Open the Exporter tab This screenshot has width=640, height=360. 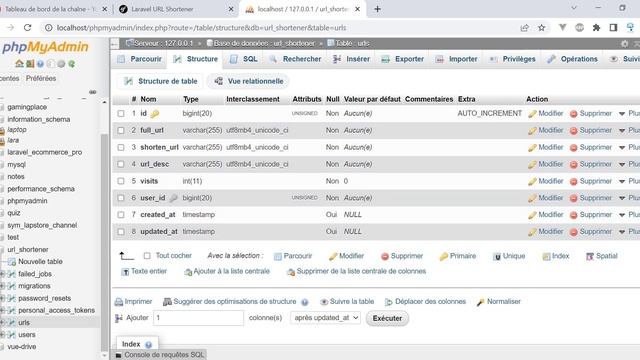(402, 59)
